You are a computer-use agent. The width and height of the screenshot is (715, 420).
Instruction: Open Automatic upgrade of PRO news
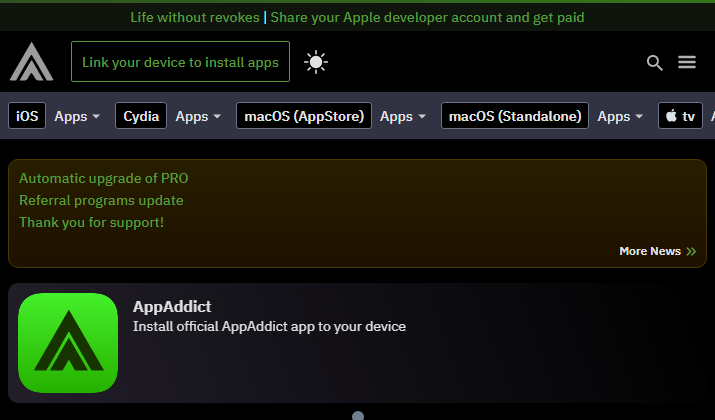click(104, 178)
